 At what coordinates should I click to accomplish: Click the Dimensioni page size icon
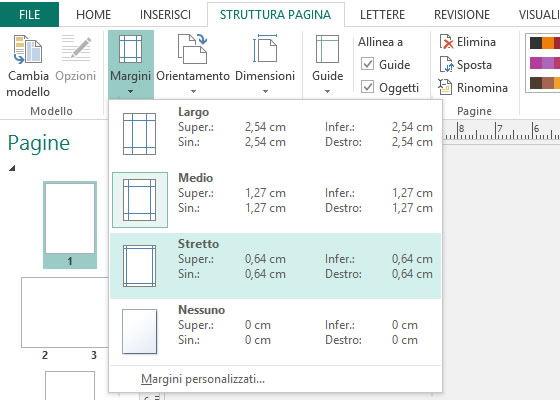(265, 49)
